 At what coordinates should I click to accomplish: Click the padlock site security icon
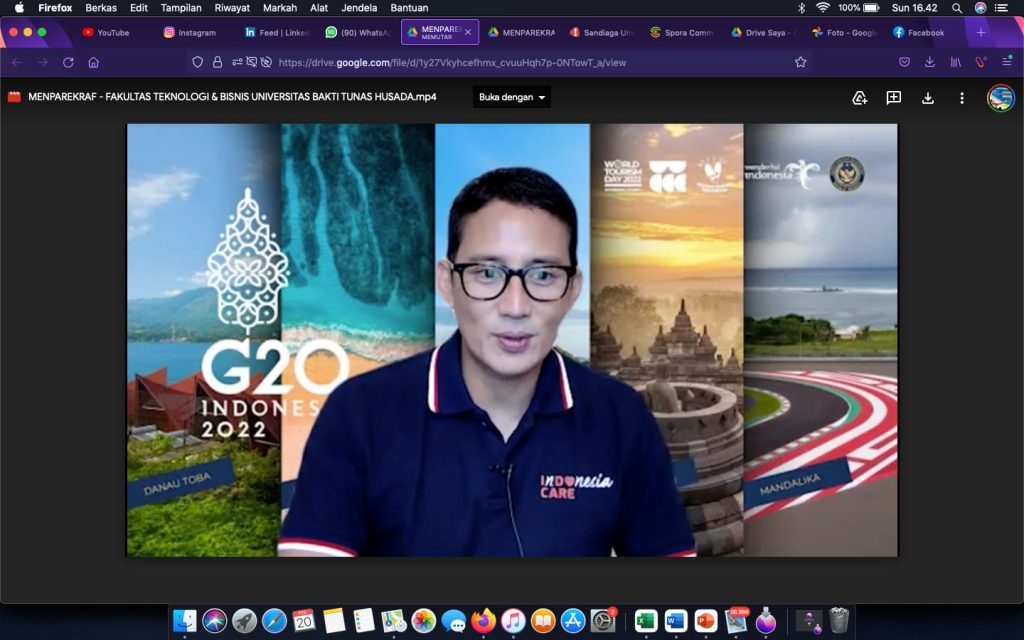(x=217, y=63)
